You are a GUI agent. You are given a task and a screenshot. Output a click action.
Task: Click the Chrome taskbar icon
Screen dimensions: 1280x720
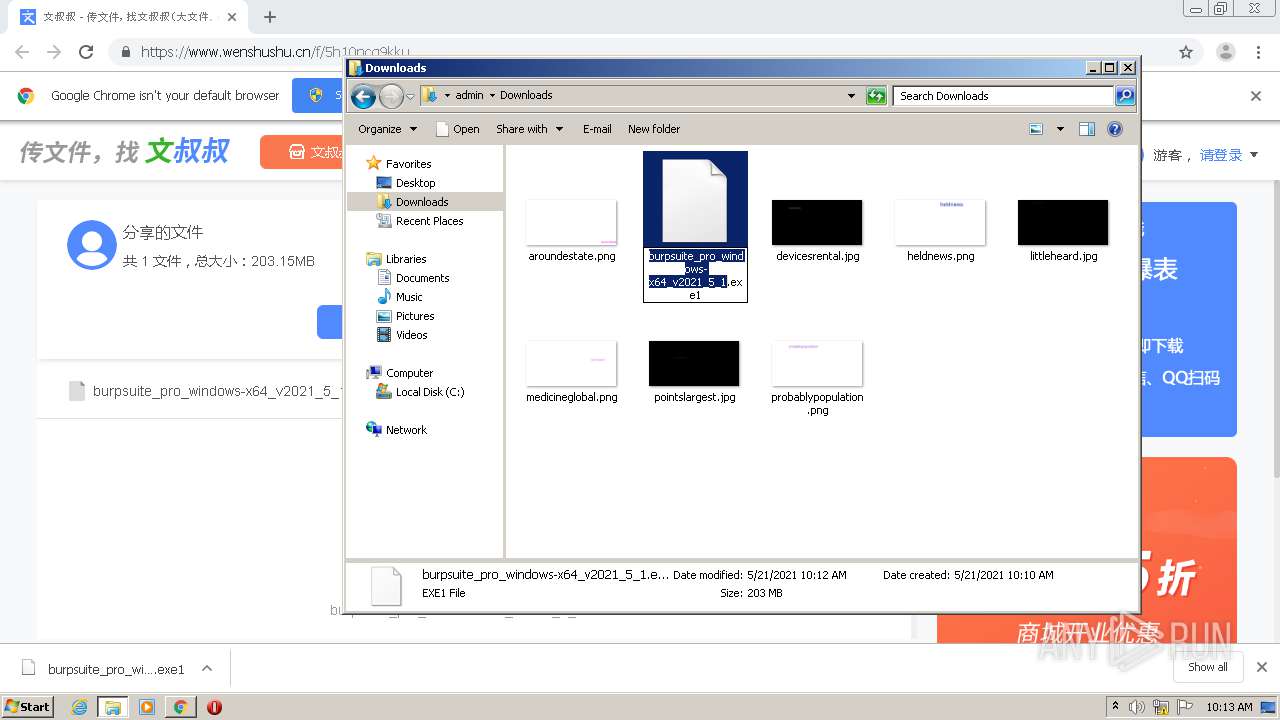(180, 707)
